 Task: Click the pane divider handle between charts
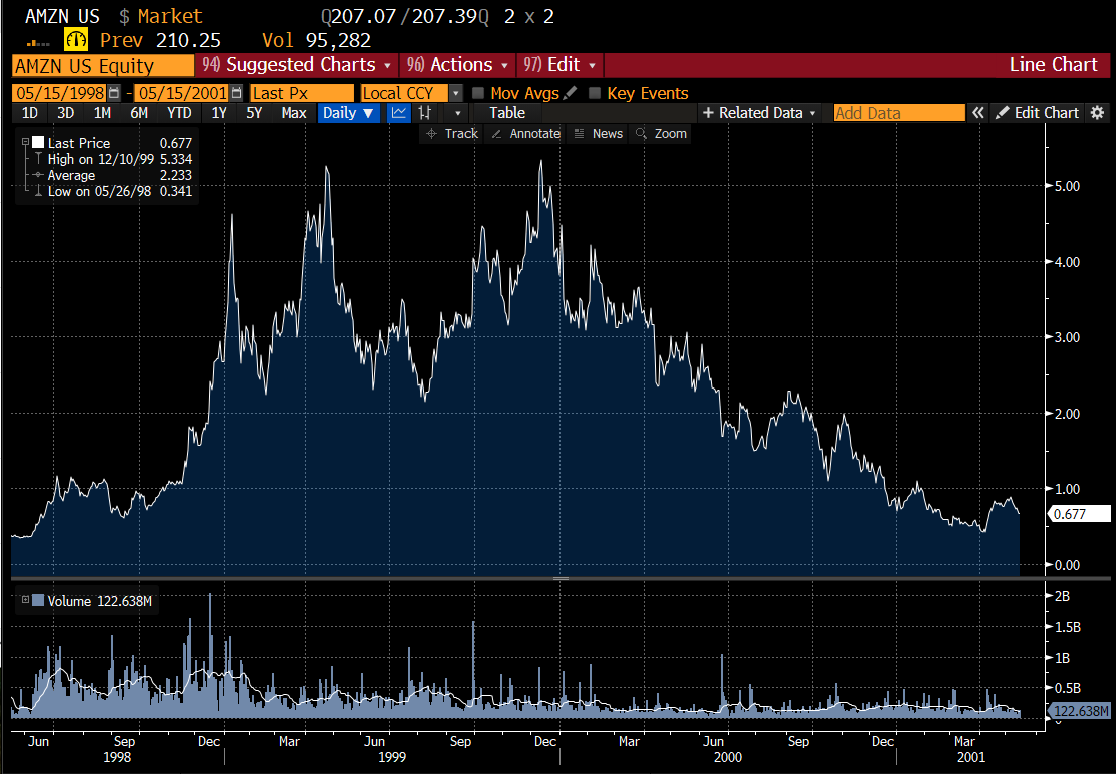561,579
